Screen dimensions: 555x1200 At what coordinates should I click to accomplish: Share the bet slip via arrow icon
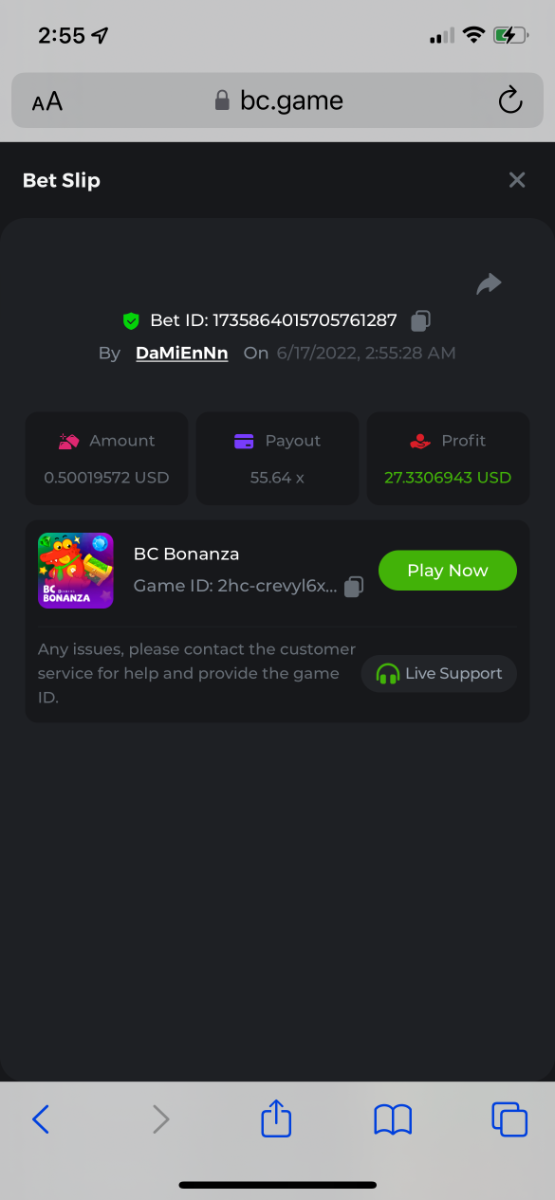pos(488,285)
